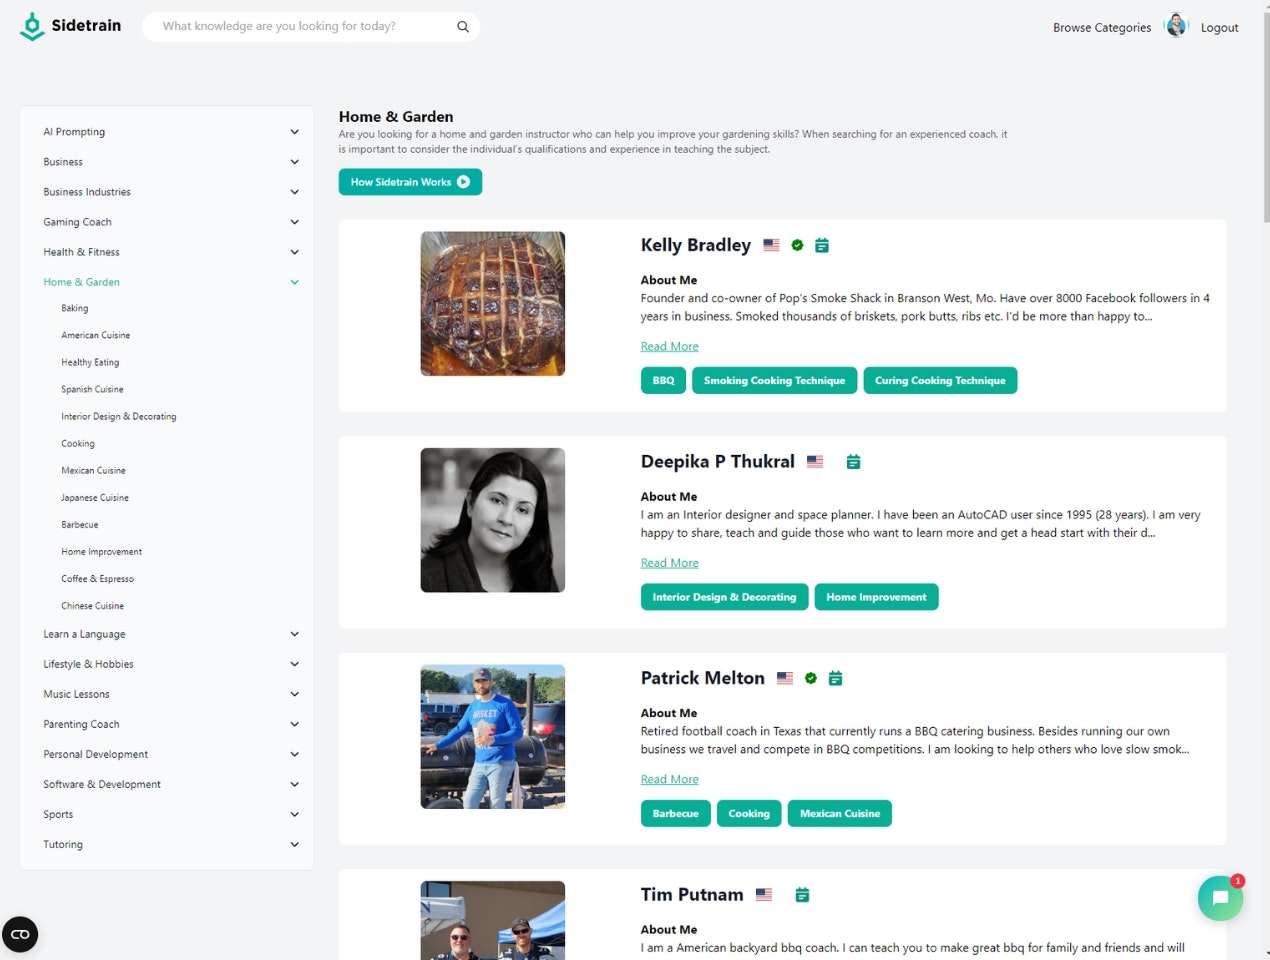Image resolution: width=1270 pixels, height=960 pixels.
Task: Open the user profile avatar icon
Action: click(1177, 26)
